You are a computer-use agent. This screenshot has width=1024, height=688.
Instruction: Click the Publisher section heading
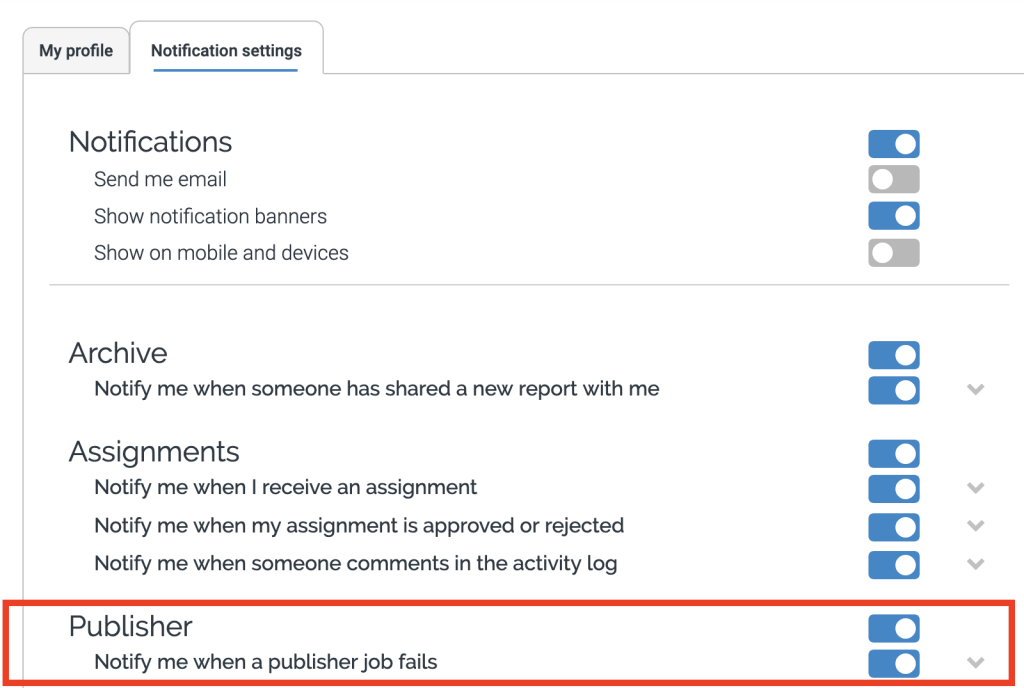130,627
